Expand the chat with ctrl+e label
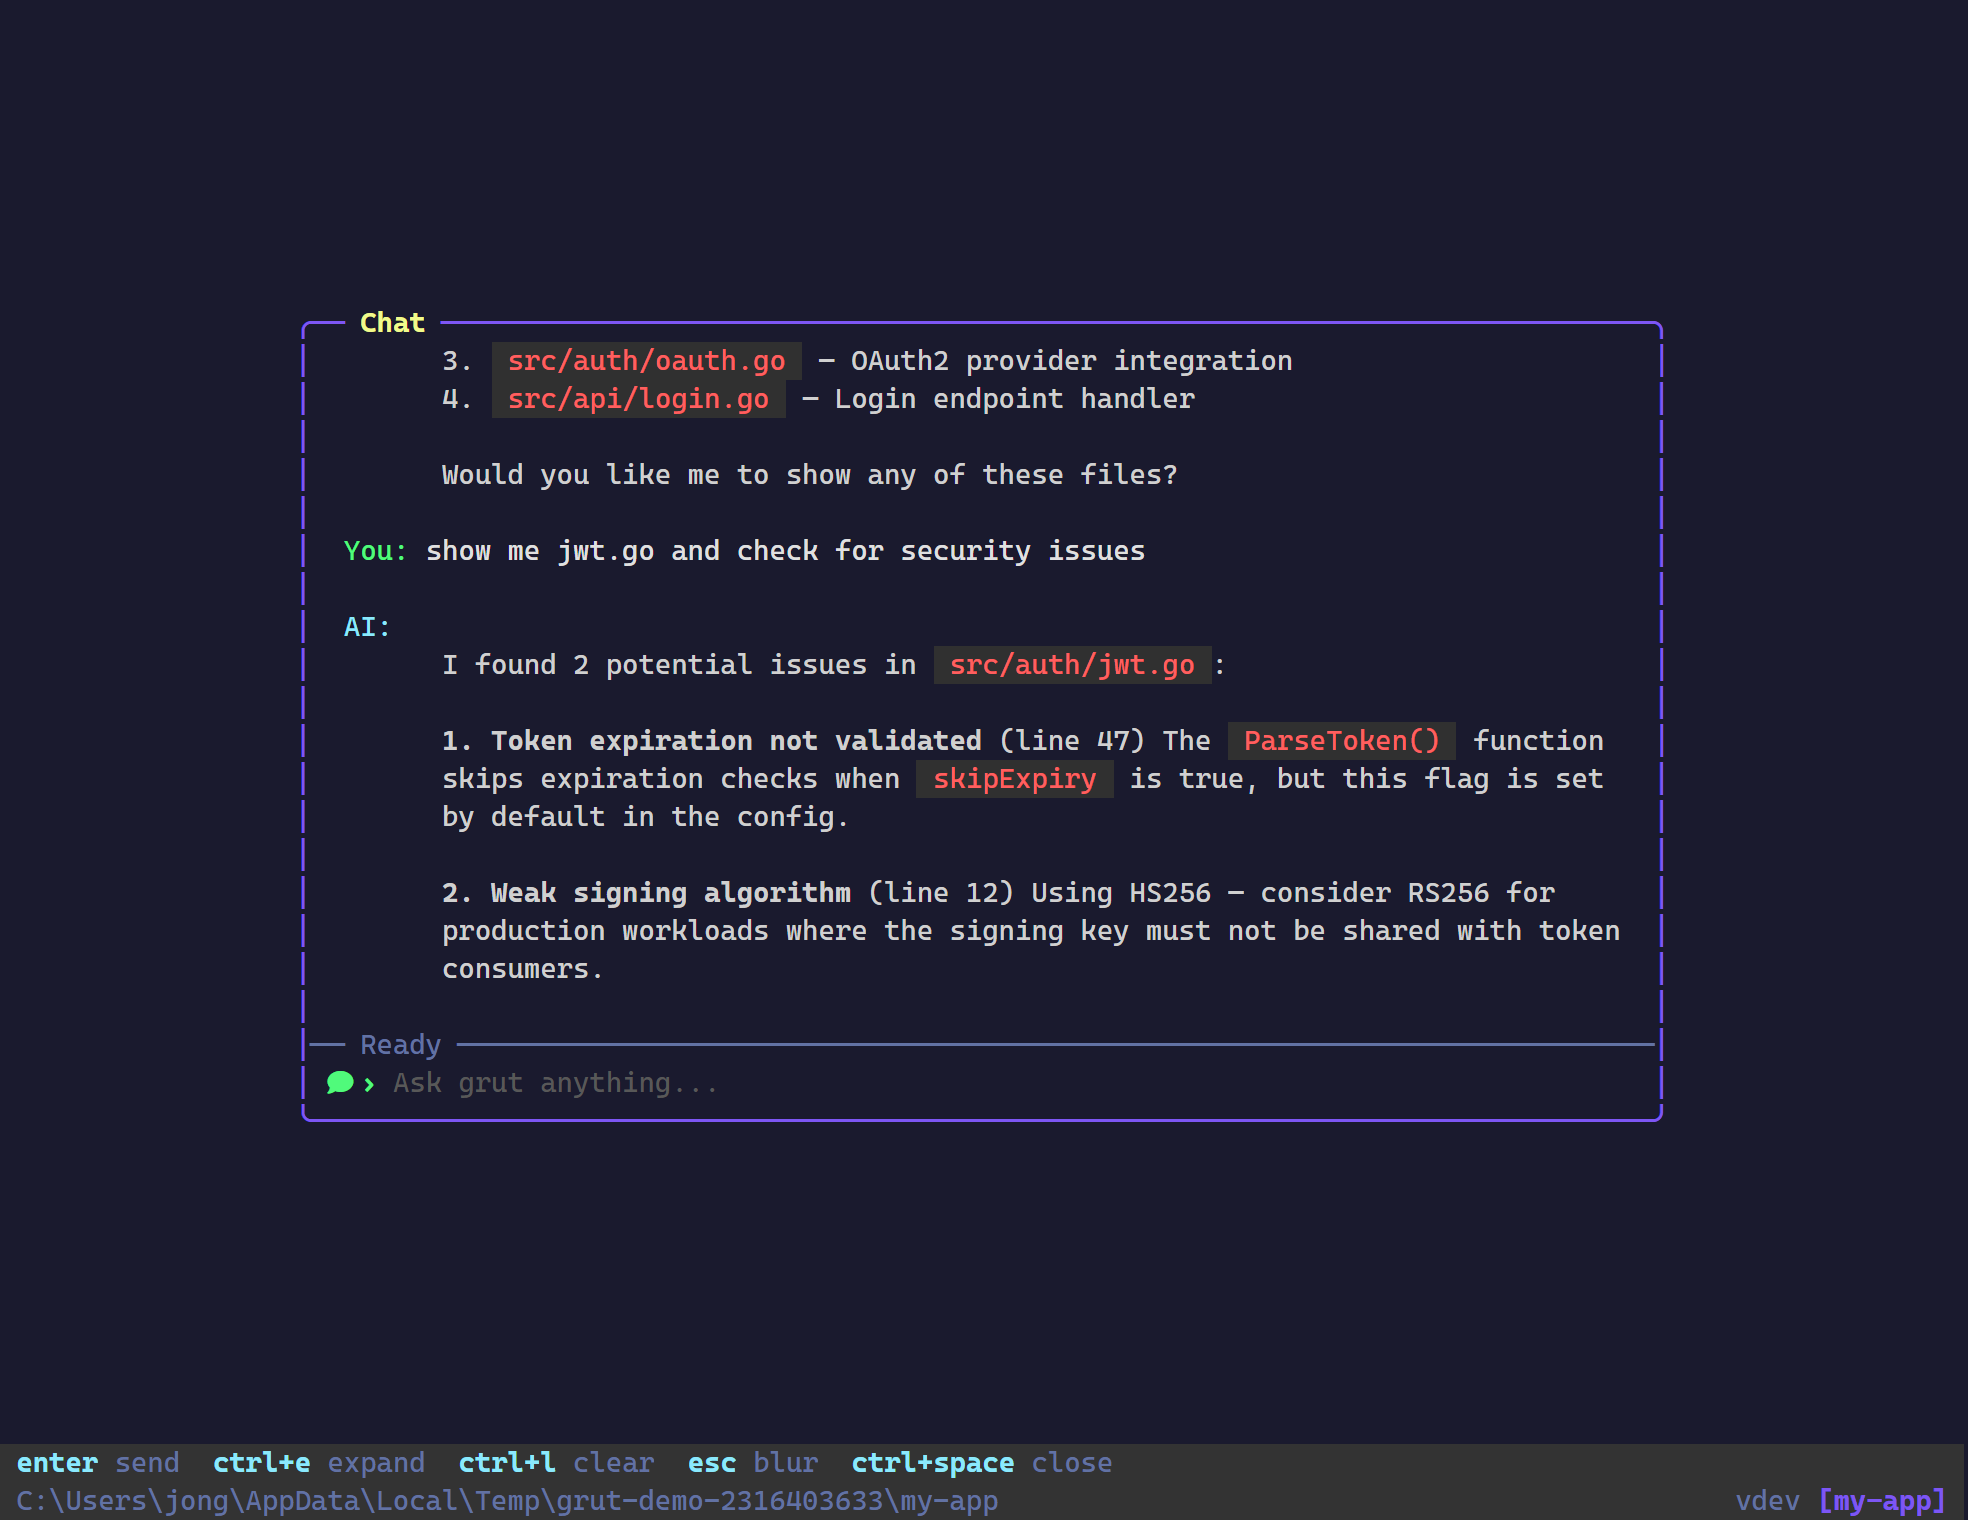 (261, 1462)
